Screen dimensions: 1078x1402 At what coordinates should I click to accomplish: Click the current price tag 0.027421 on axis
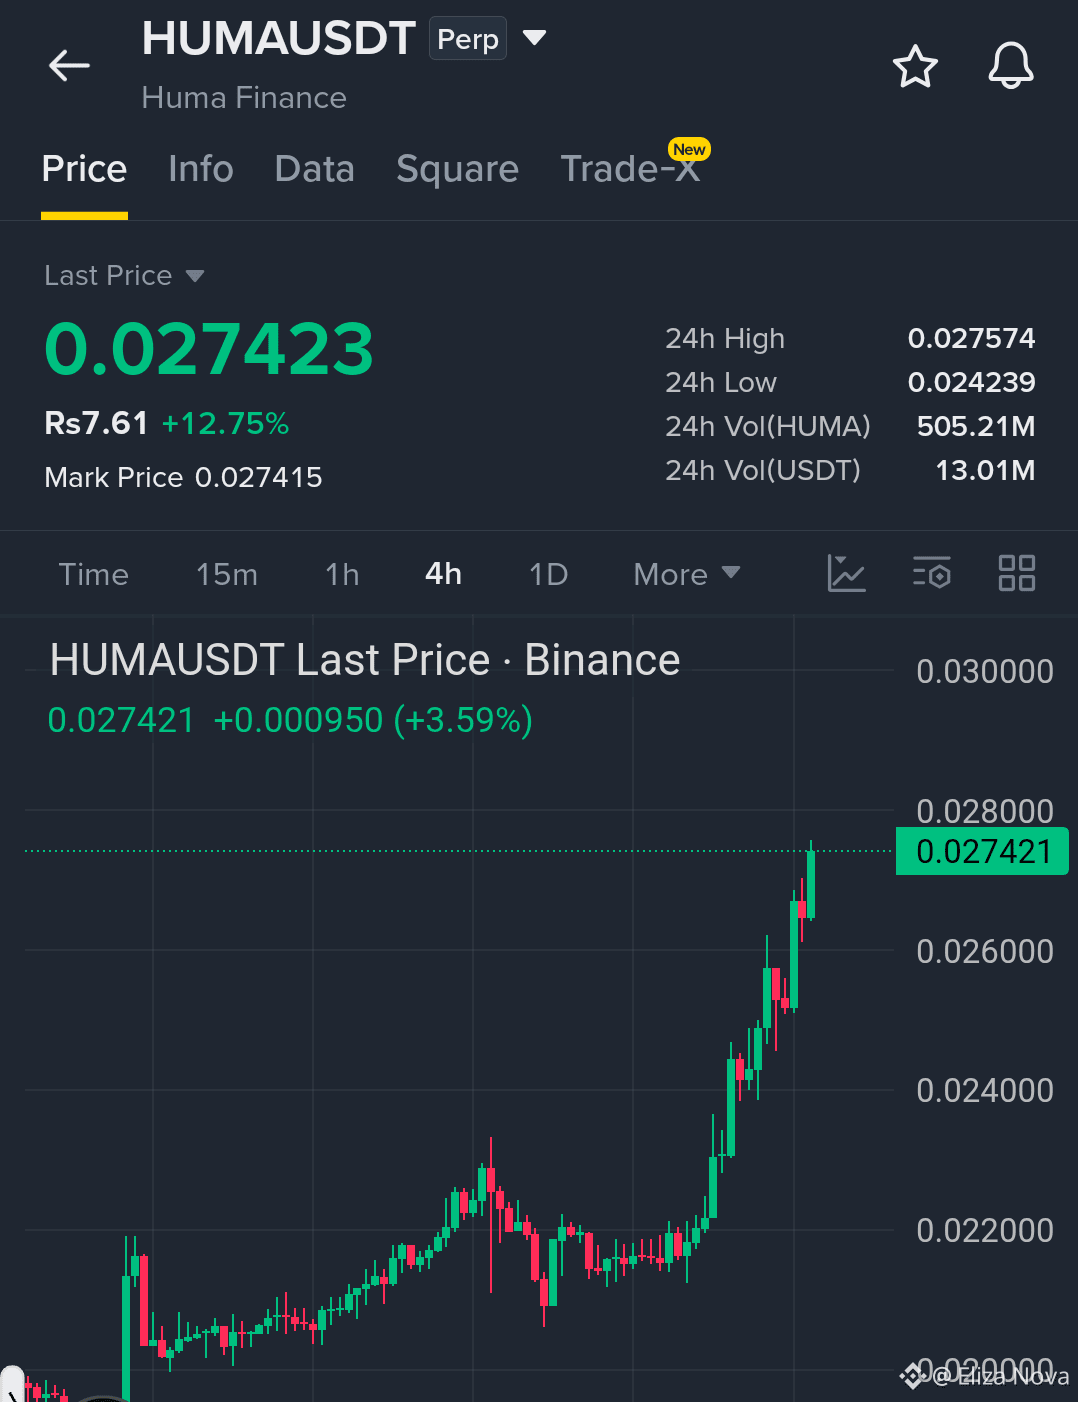[x=982, y=851]
